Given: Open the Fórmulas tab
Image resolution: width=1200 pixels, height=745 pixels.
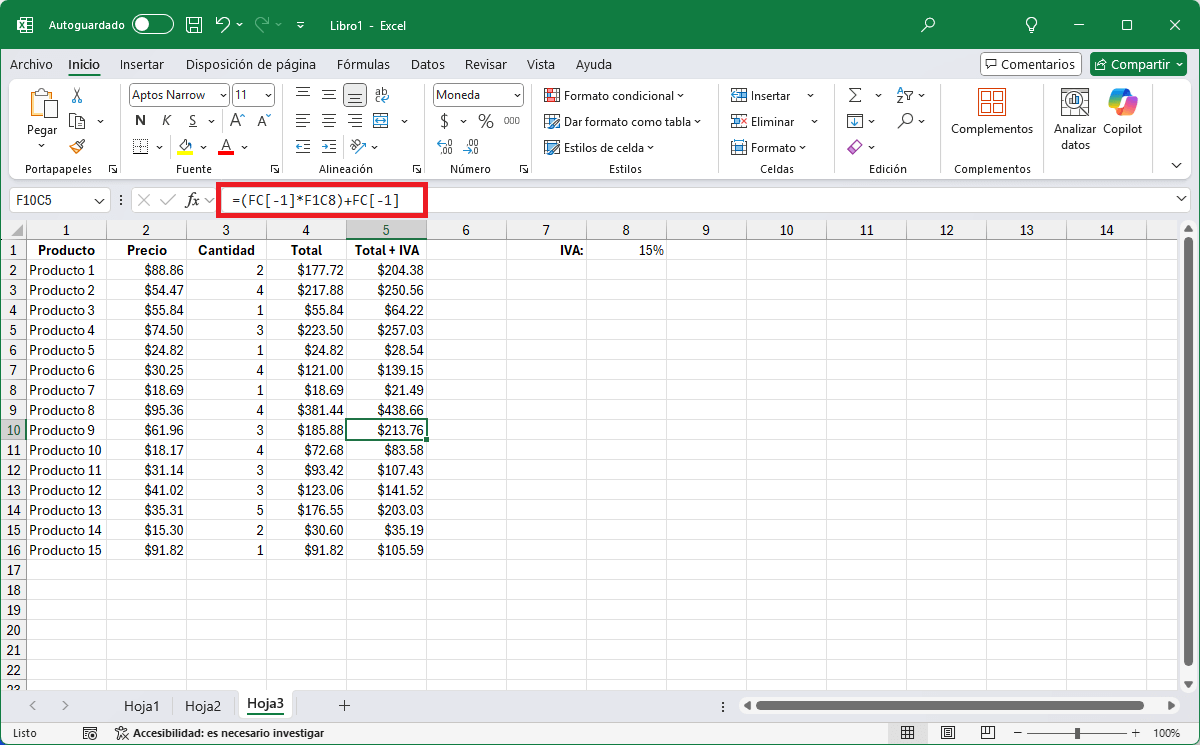Looking at the screenshot, I should tap(363, 64).
